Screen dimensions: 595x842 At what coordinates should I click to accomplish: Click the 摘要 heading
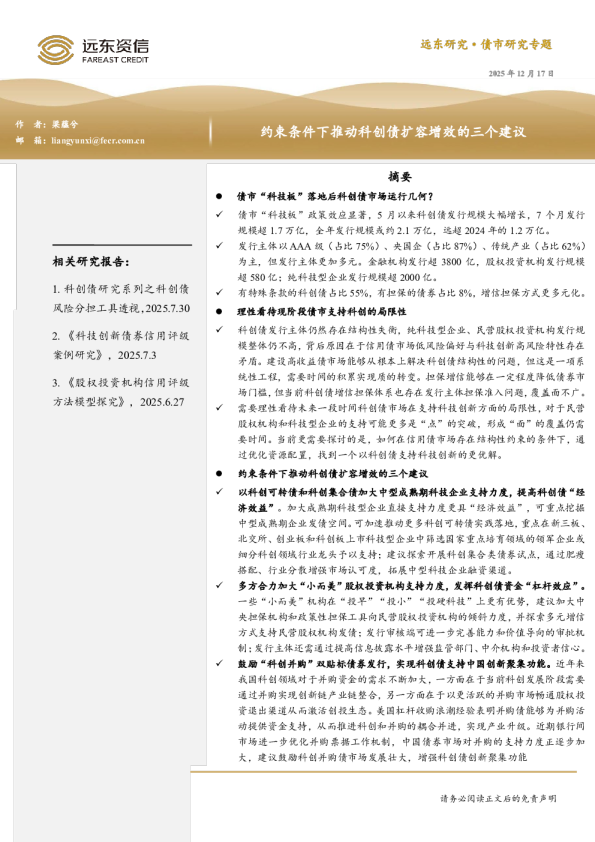(x=400, y=177)
